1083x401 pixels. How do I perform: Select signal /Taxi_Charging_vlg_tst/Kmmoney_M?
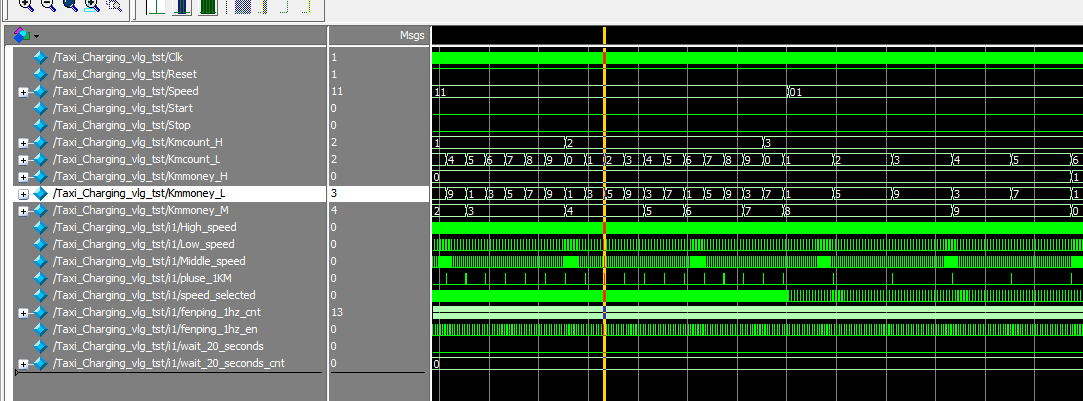click(x=140, y=211)
